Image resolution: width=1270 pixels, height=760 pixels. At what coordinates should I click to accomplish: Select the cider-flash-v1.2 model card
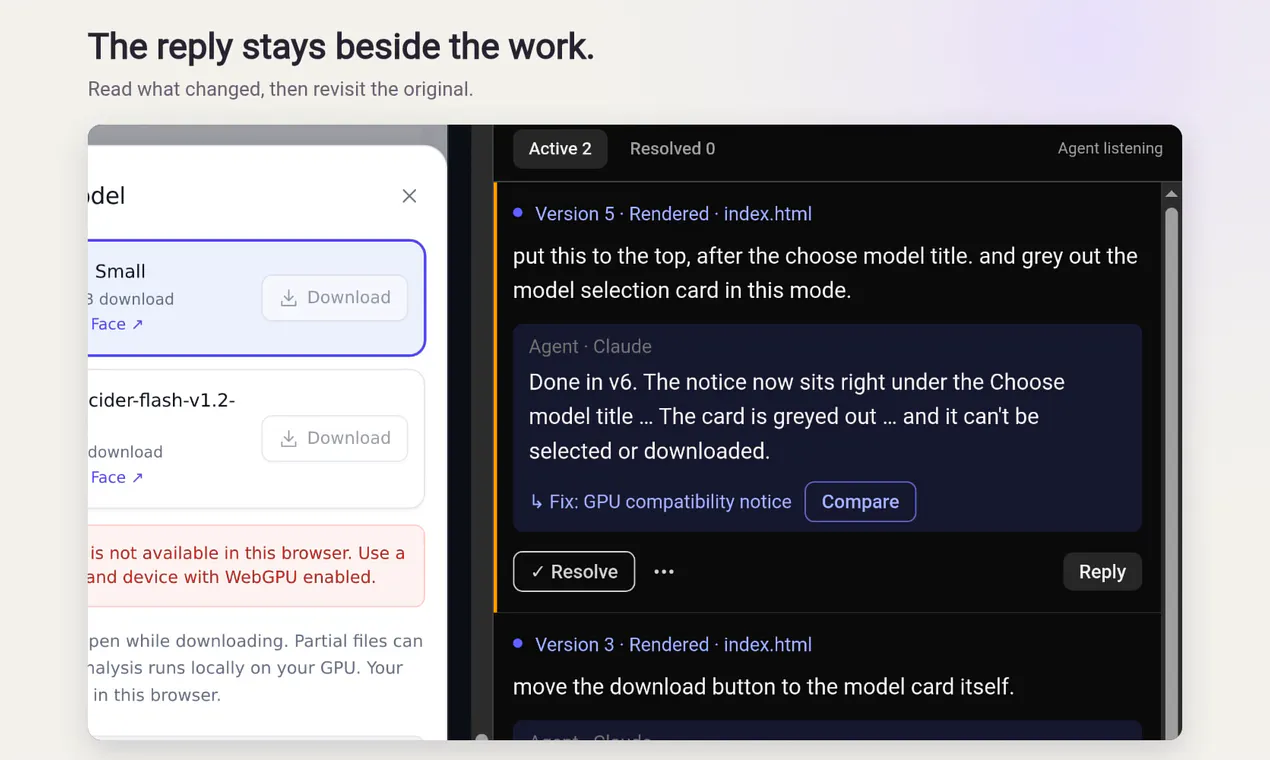[x=256, y=439]
